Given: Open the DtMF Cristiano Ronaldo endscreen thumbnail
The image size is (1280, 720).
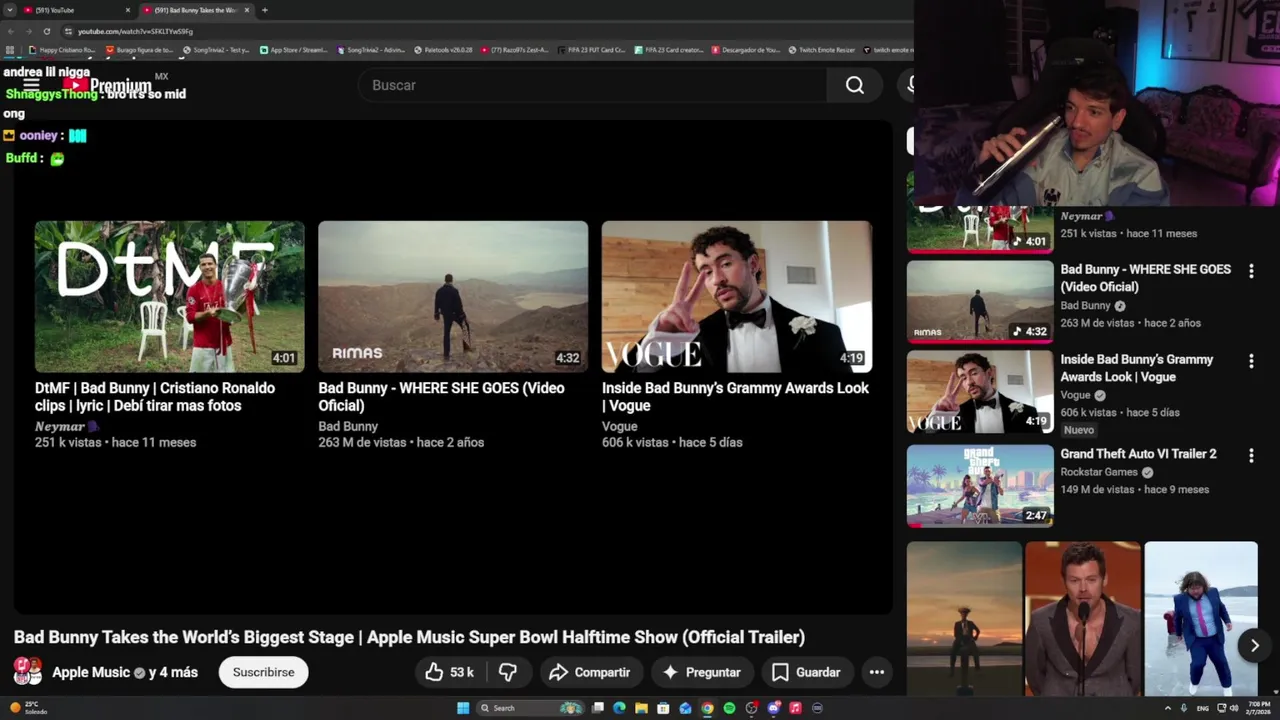Looking at the screenshot, I should [170, 296].
